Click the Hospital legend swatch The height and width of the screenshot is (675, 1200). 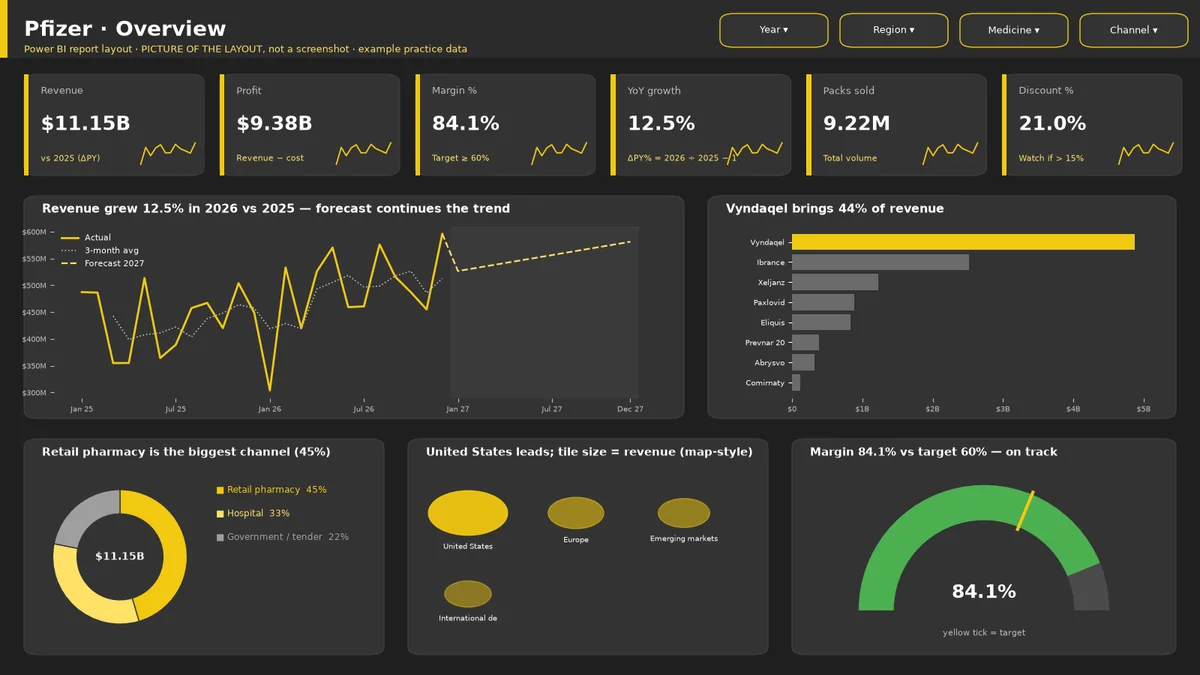tap(221, 513)
